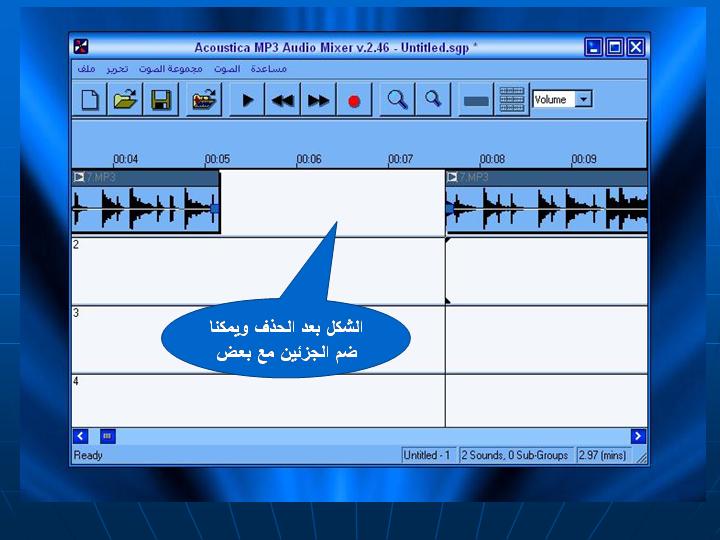
Task: Save the project with the floppy disk icon
Action: 161,100
